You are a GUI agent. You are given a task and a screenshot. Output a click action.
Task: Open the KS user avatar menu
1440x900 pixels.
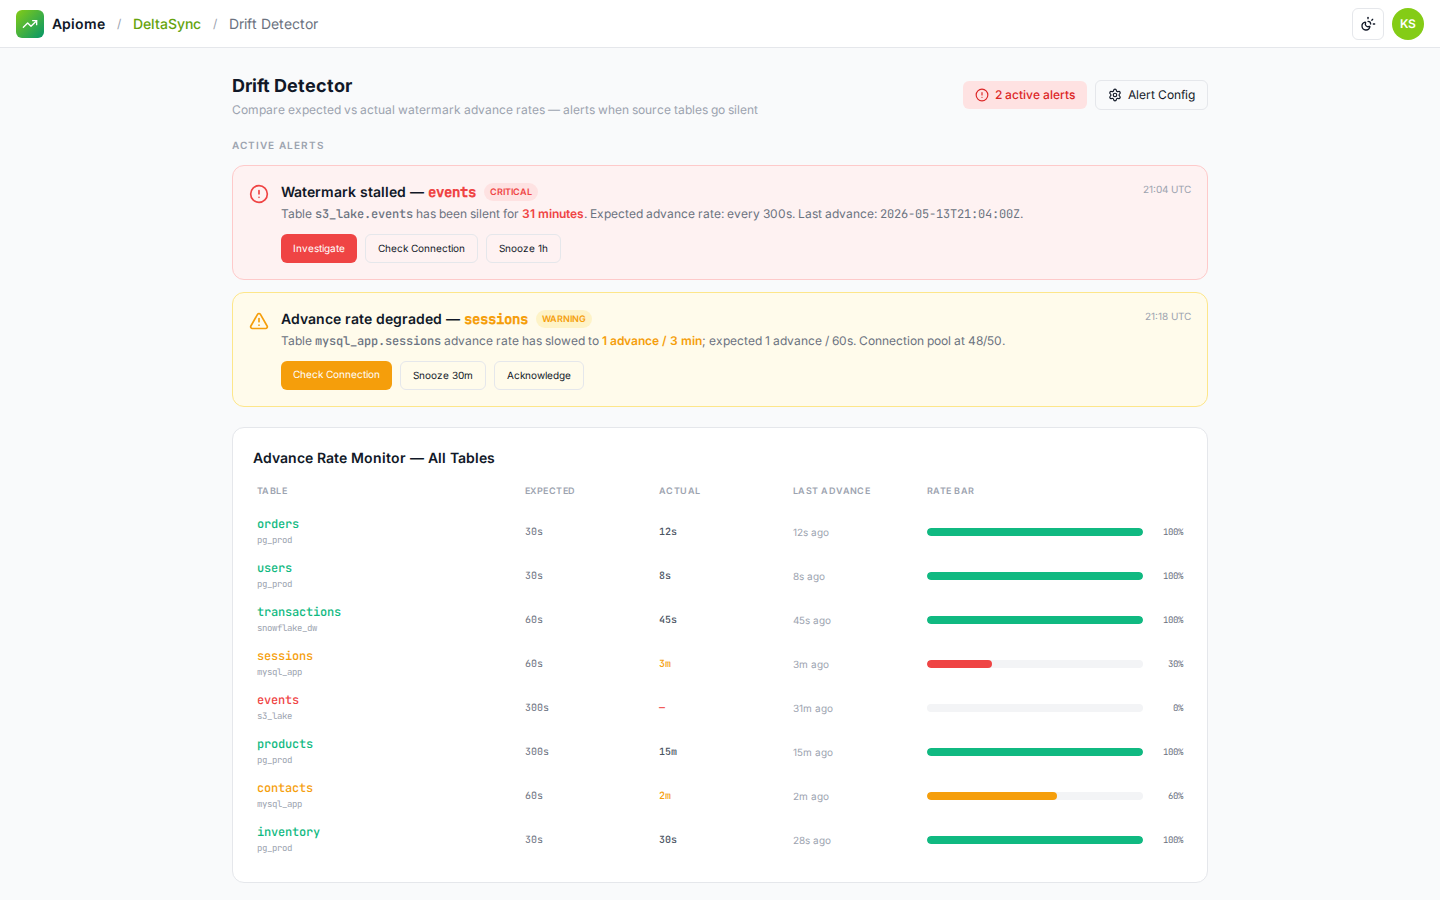click(x=1408, y=24)
